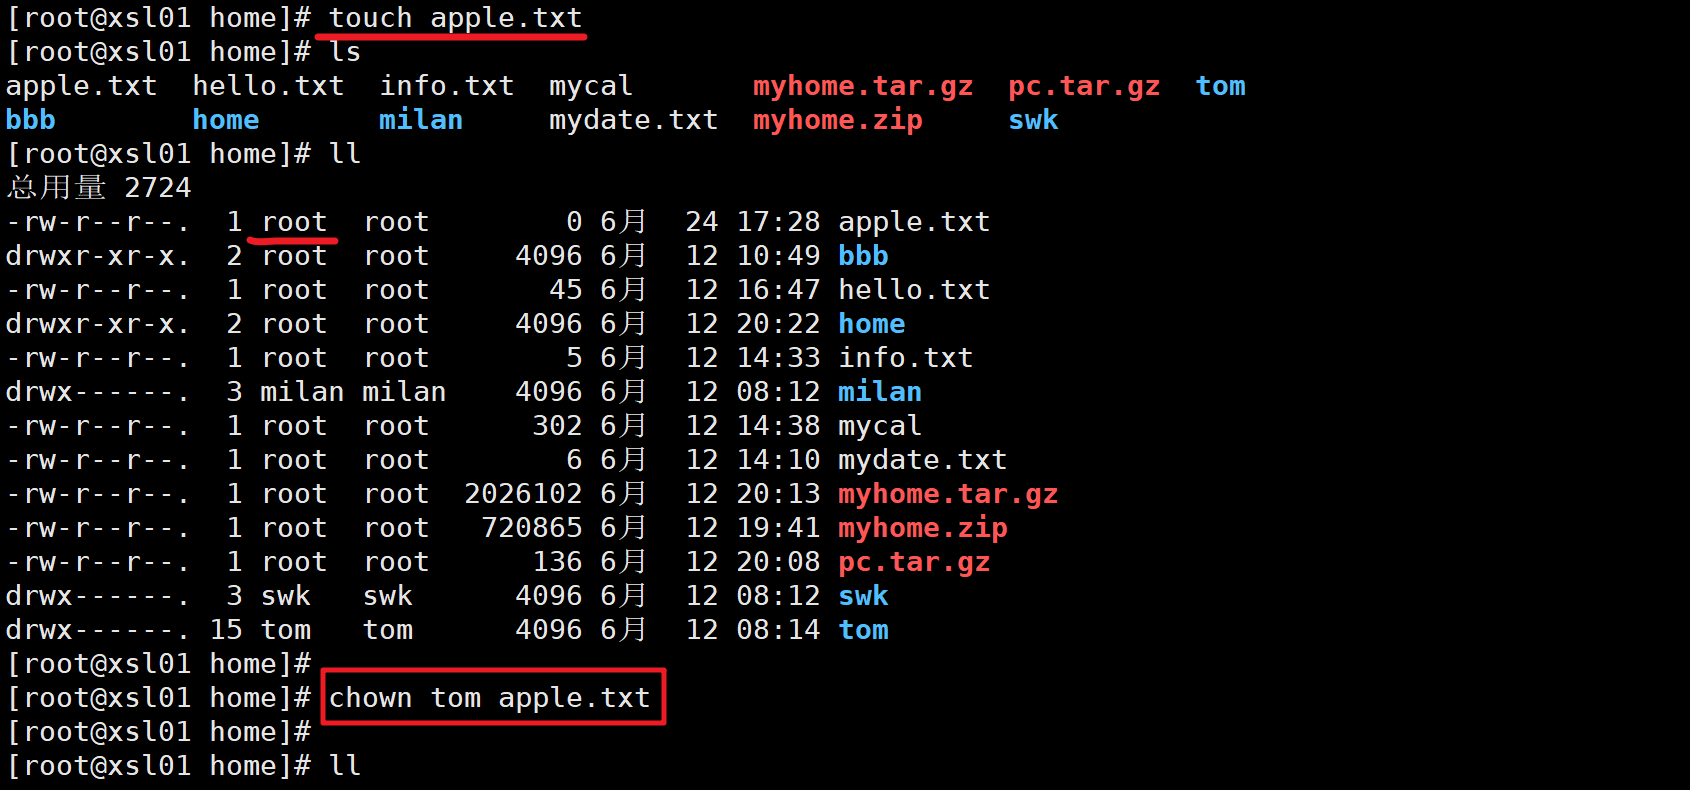Click permissions drwx------. of milan row
The height and width of the screenshot is (790, 1690).
(98, 392)
